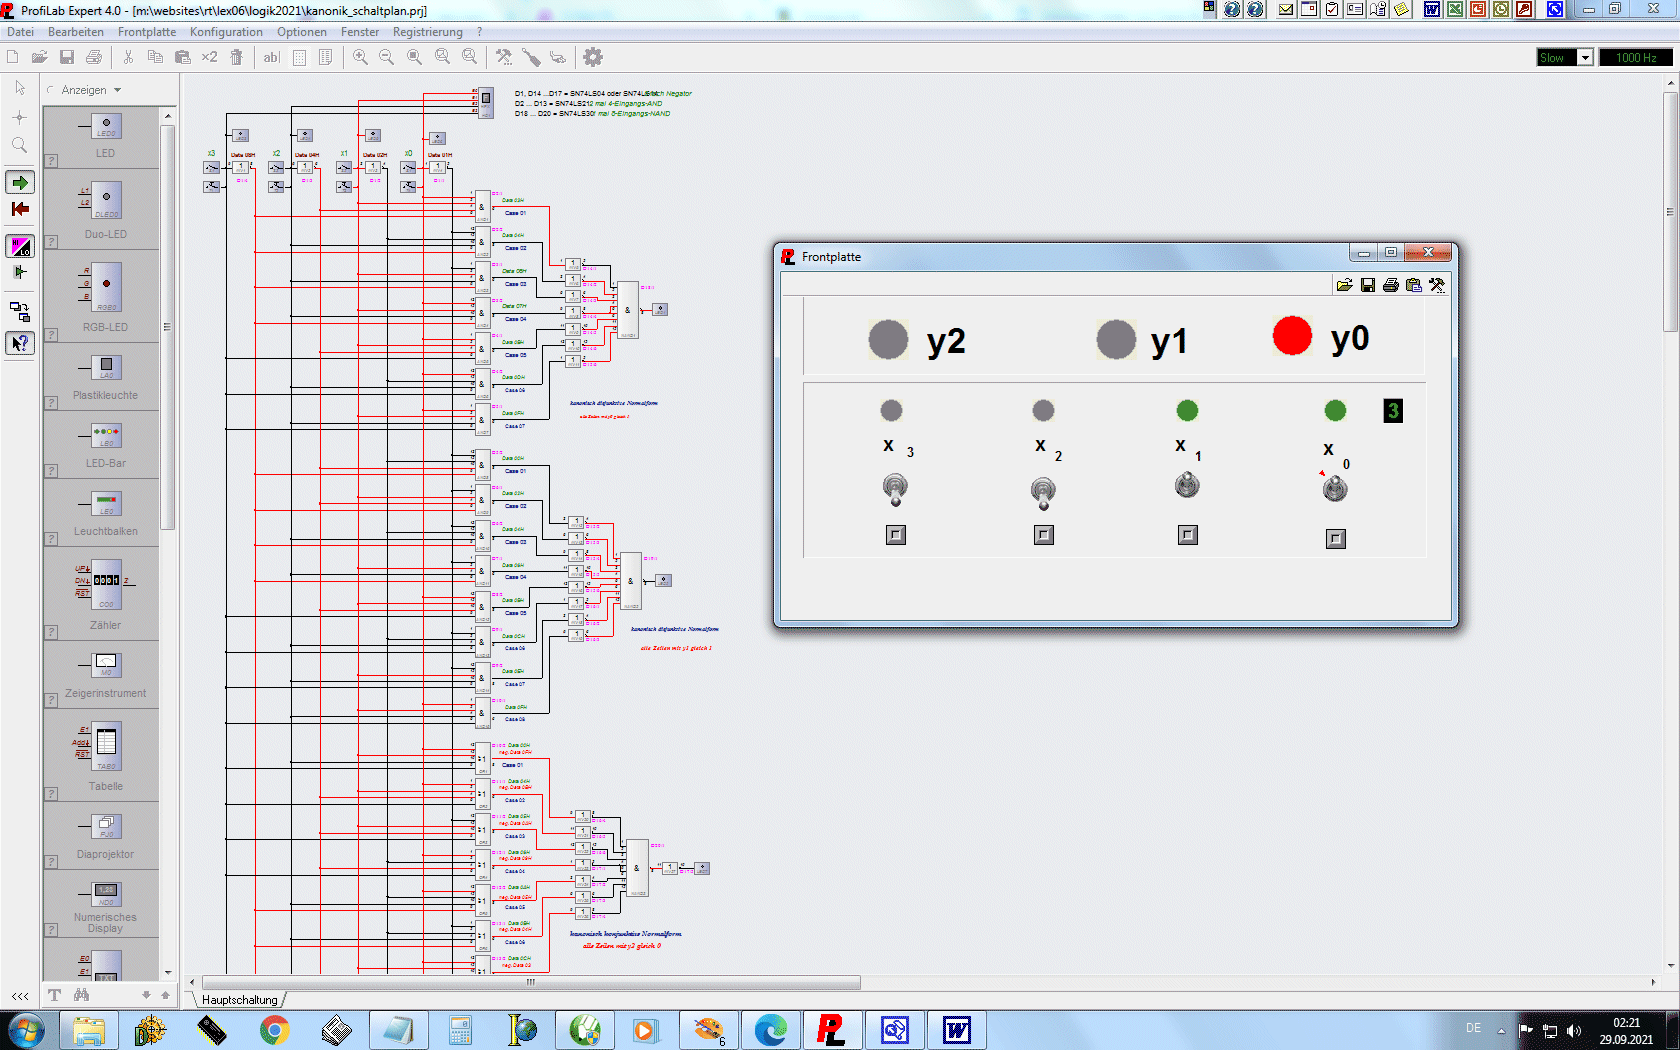Save the project via floppy disk icon
Screen dimensions: 1680x1050
pyautogui.click(x=67, y=57)
